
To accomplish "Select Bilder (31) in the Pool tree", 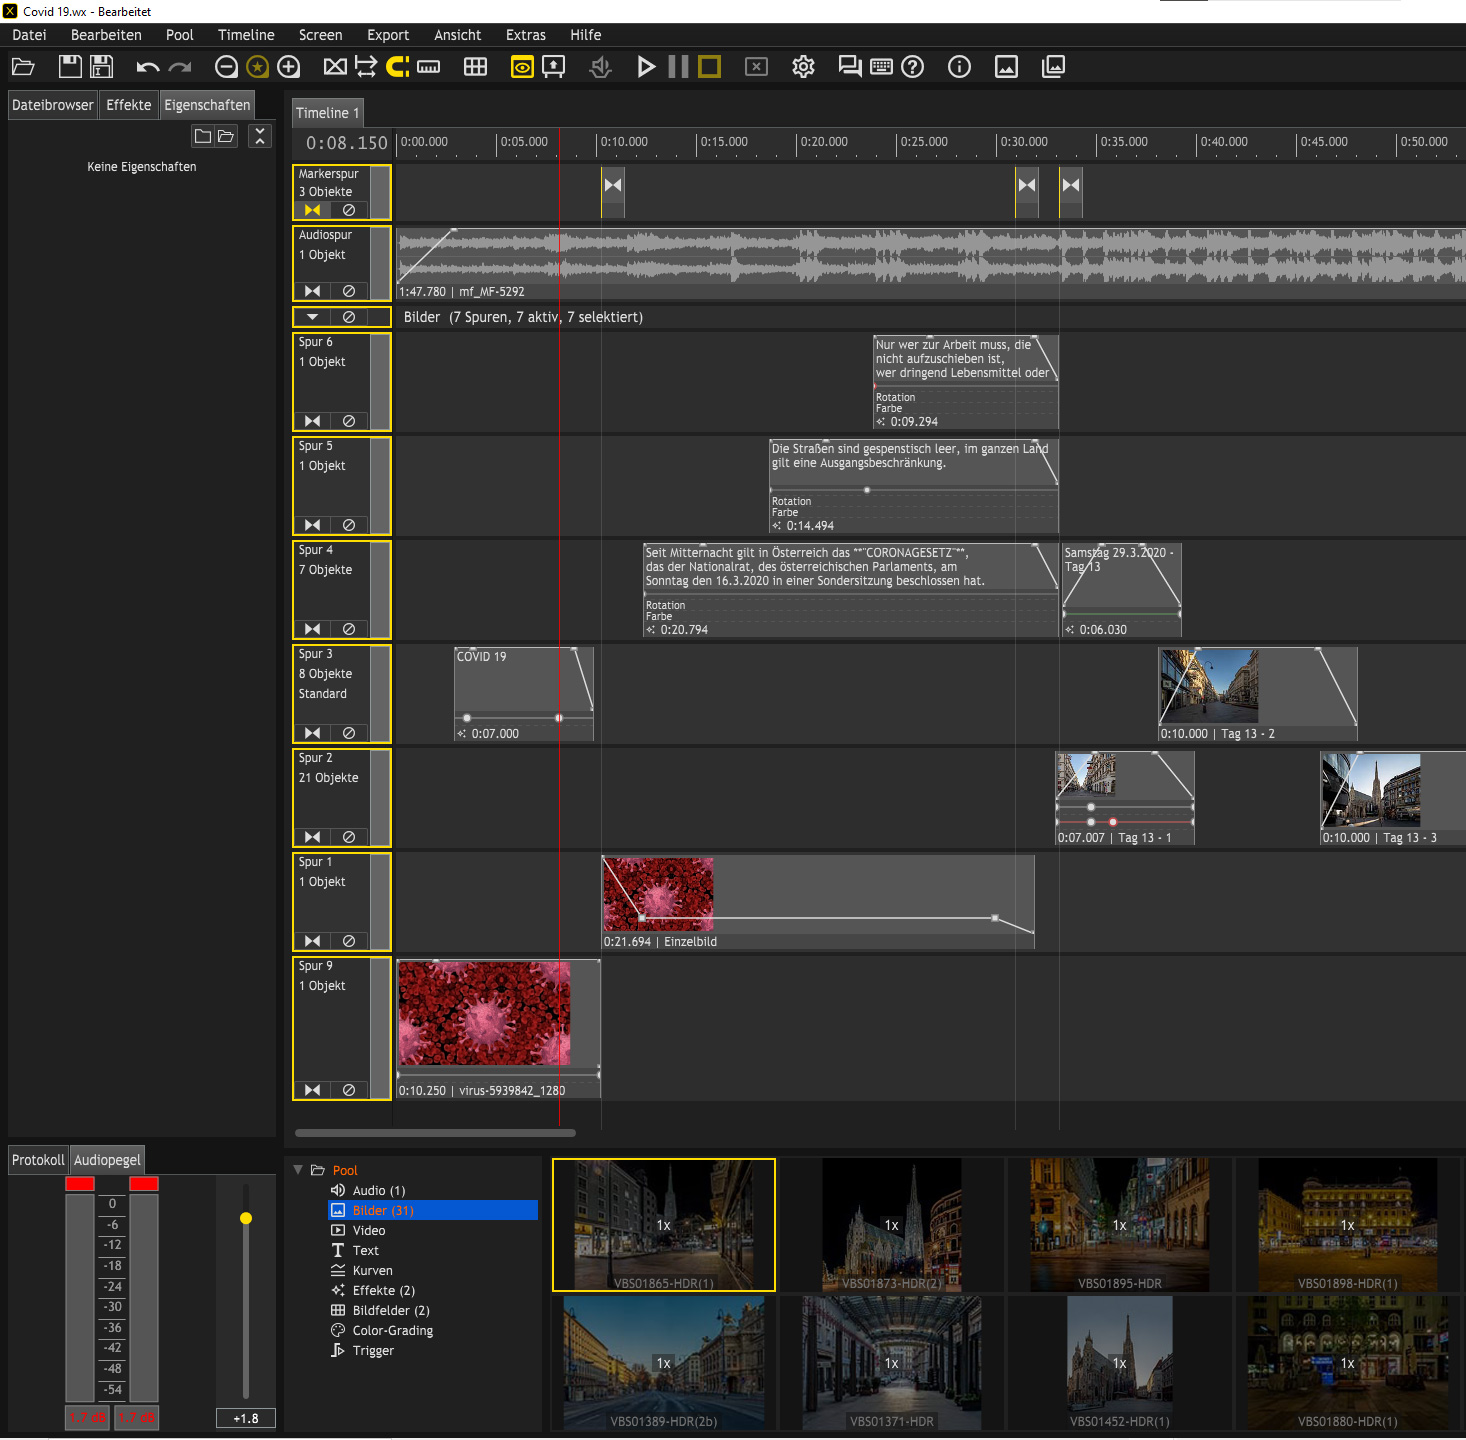I will pyautogui.click(x=433, y=1210).
